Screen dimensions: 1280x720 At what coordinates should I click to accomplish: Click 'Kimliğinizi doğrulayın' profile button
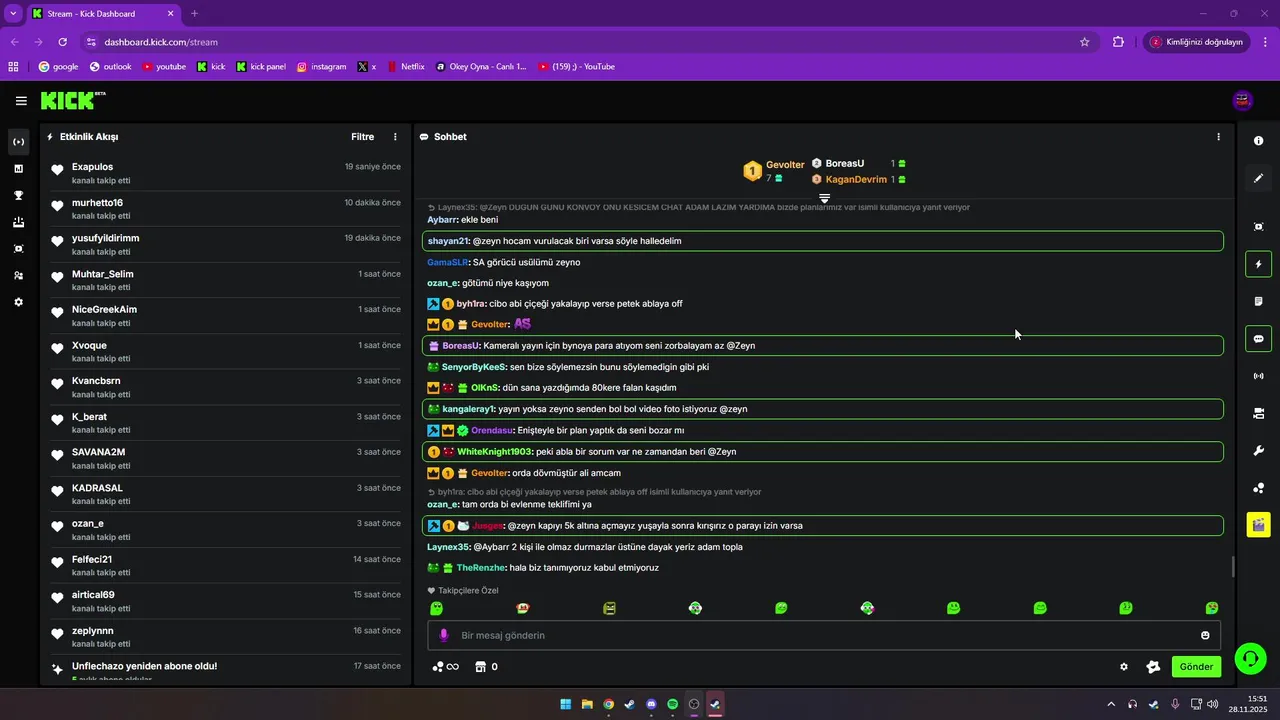[x=1196, y=42]
